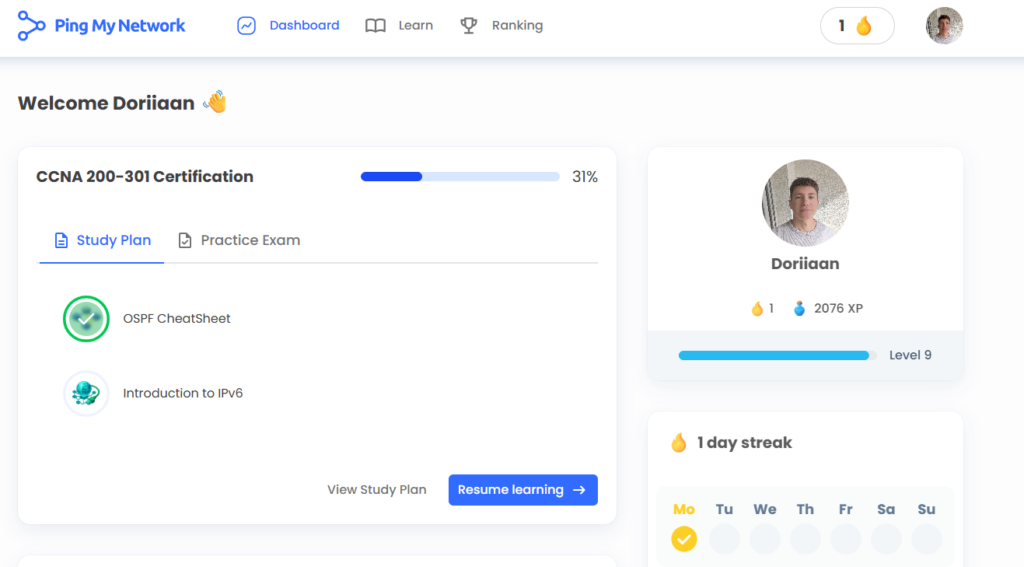Click the CCNA 200-301 Certification title

[x=144, y=176]
